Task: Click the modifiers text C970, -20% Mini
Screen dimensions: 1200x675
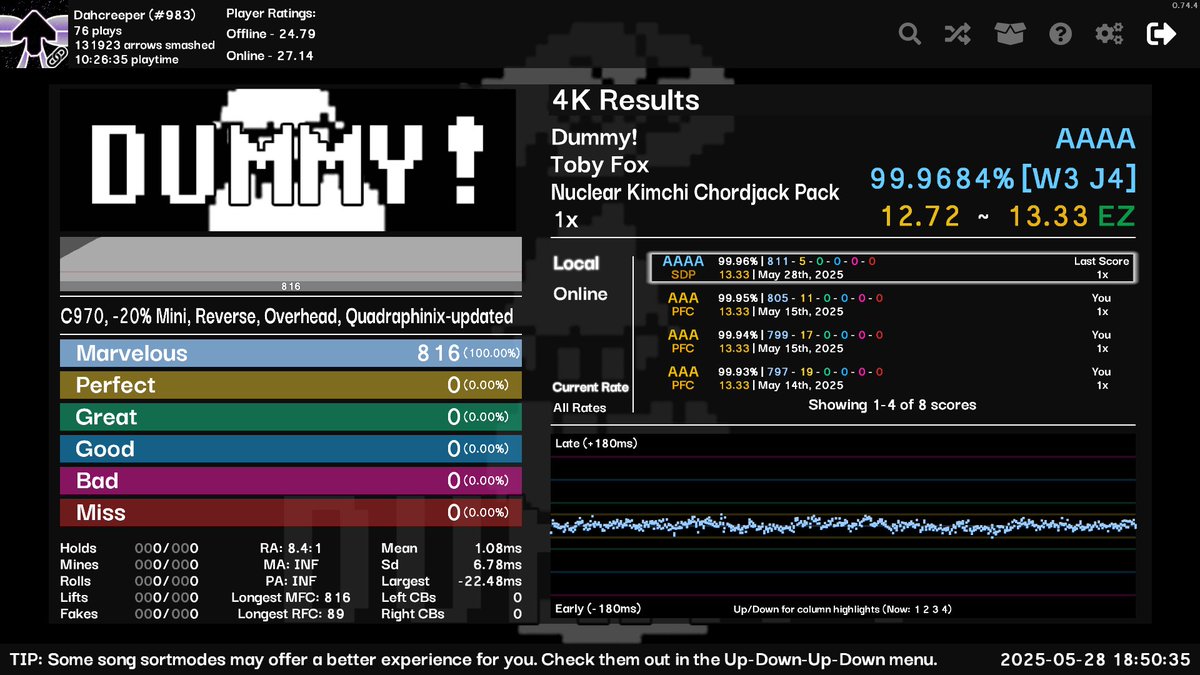Action: point(287,317)
